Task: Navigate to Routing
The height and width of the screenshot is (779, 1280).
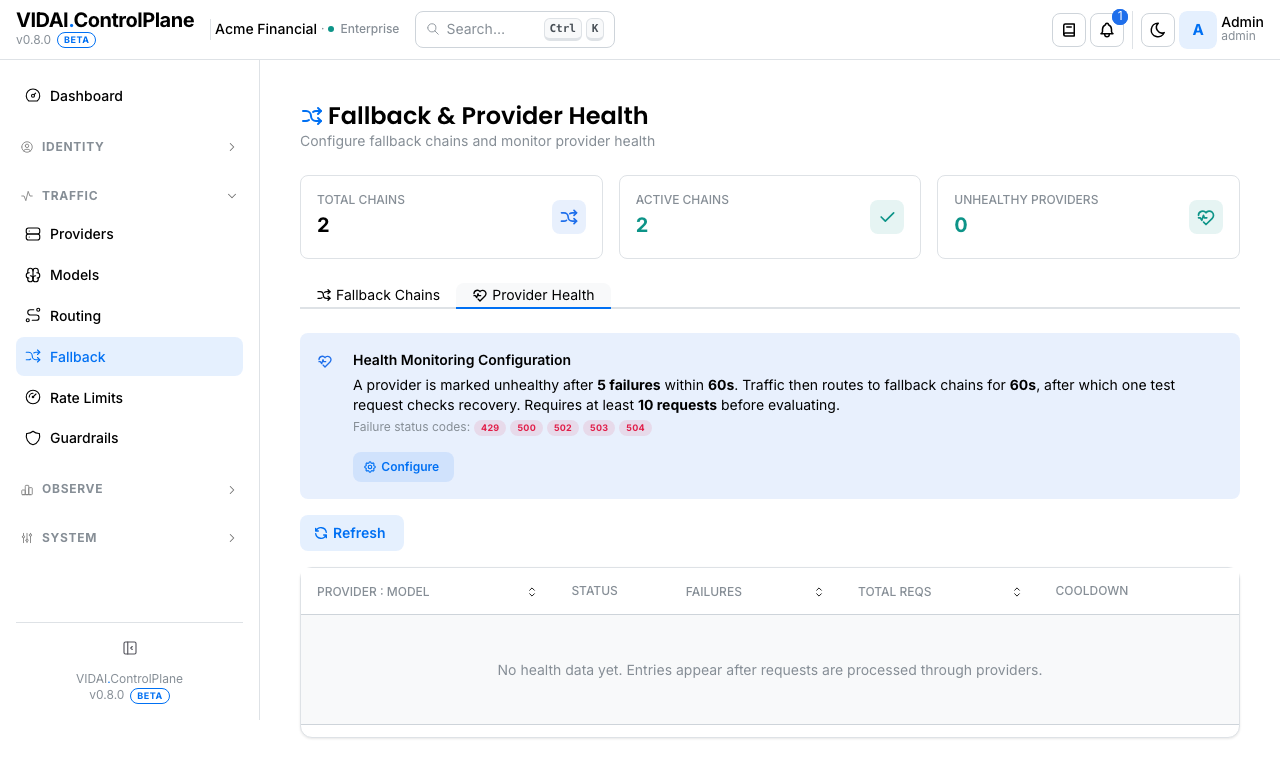Action: [x=129, y=316]
